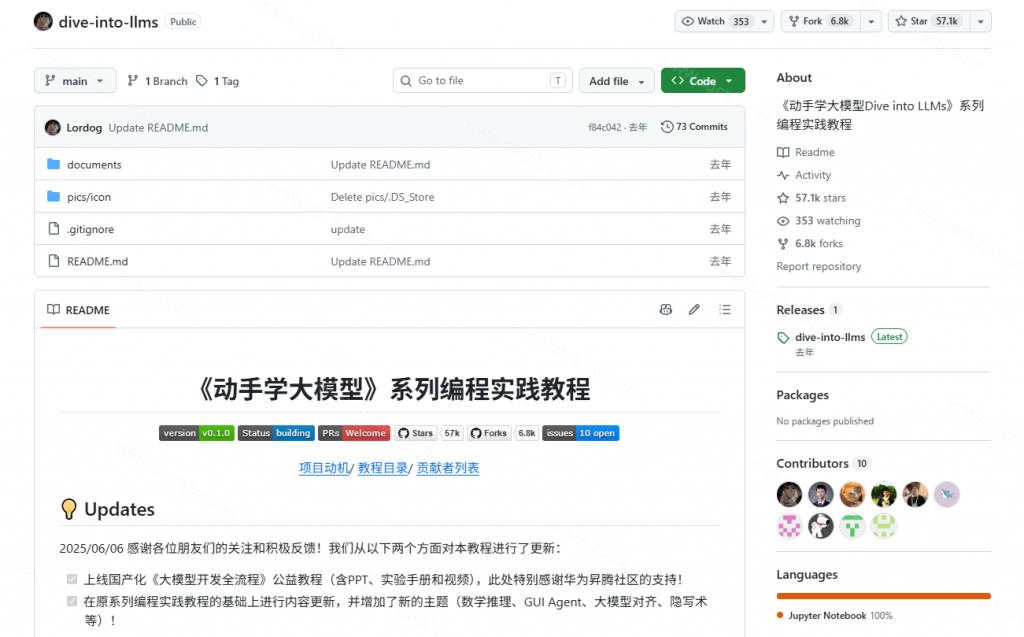This screenshot has width=1024, height=637.
Task: Open the Releases section heading
Action: (800, 310)
